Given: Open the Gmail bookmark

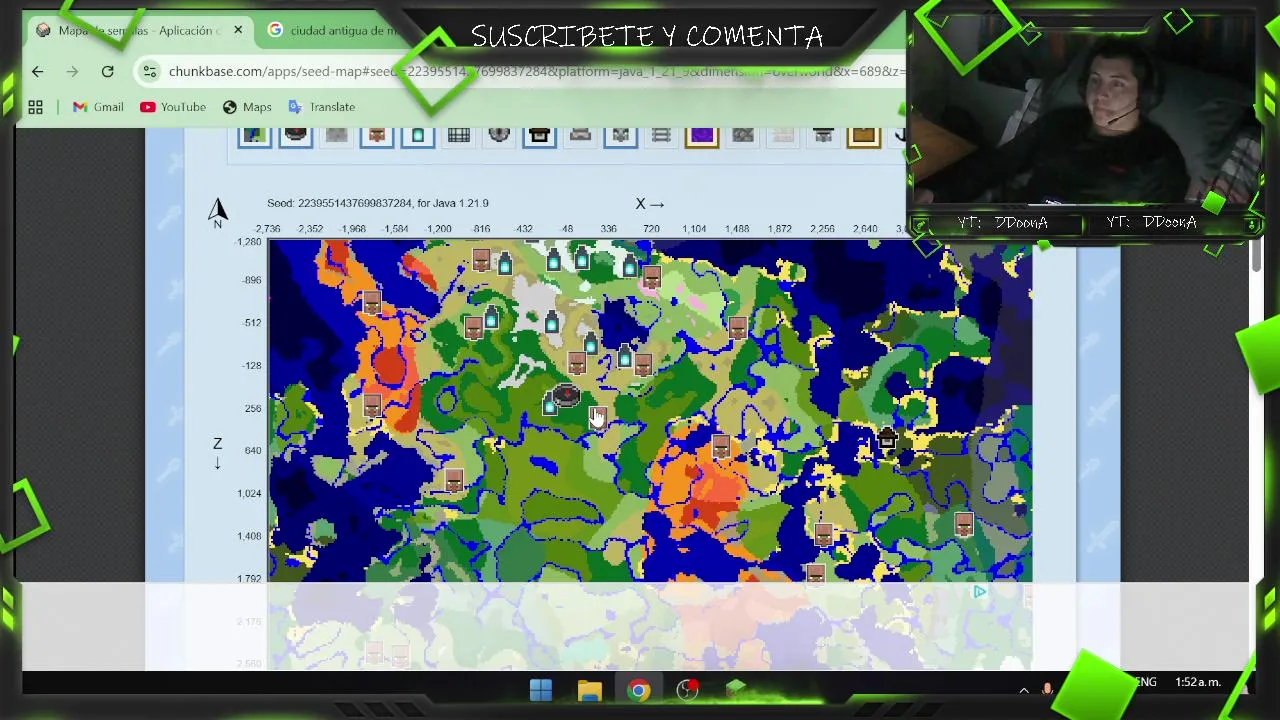Looking at the screenshot, I should coord(98,107).
